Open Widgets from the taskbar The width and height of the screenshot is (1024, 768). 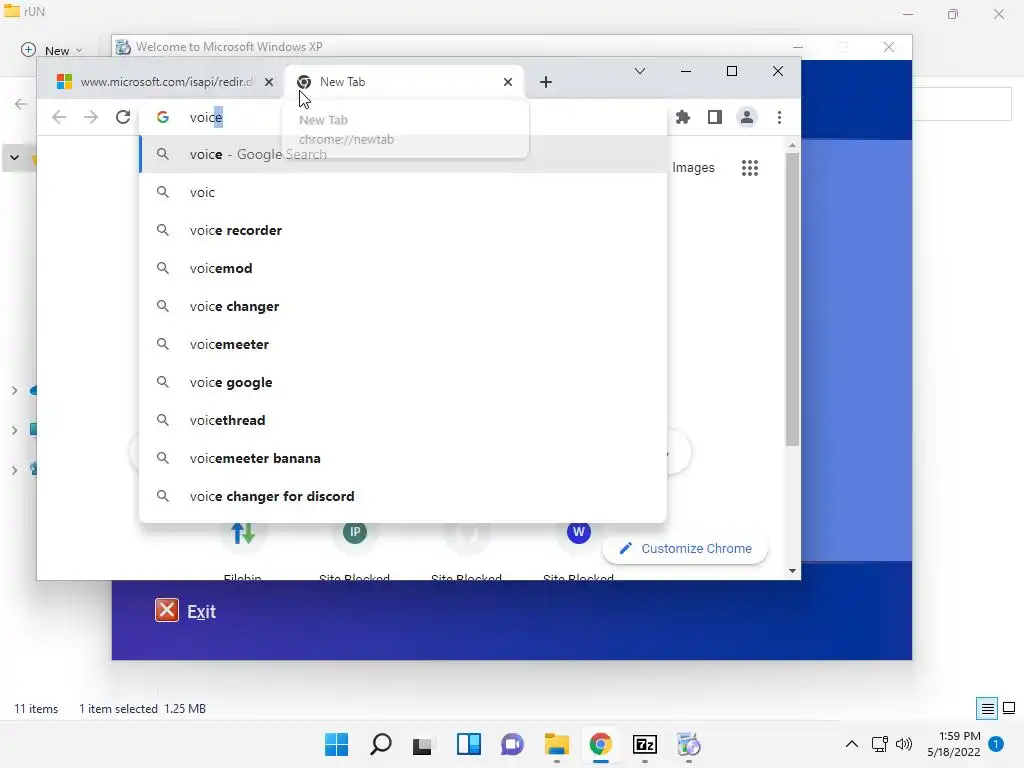point(468,744)
